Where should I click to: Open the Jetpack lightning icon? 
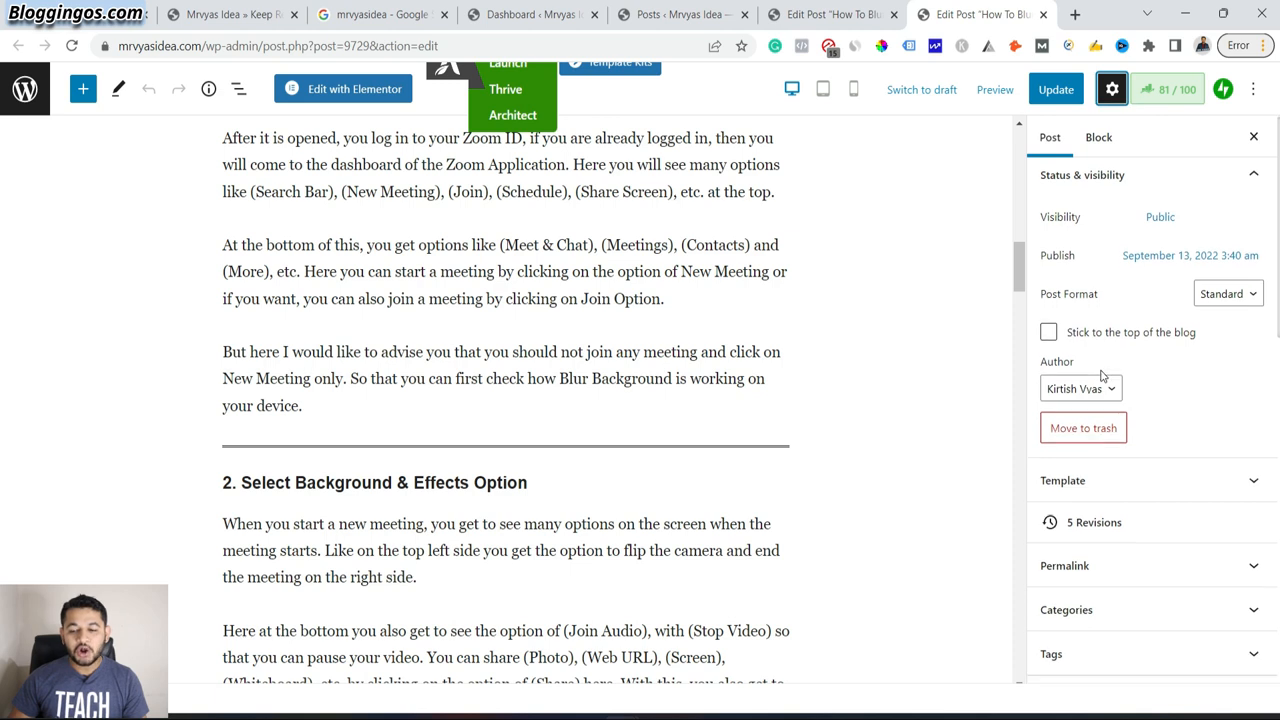click(1223, 89)
